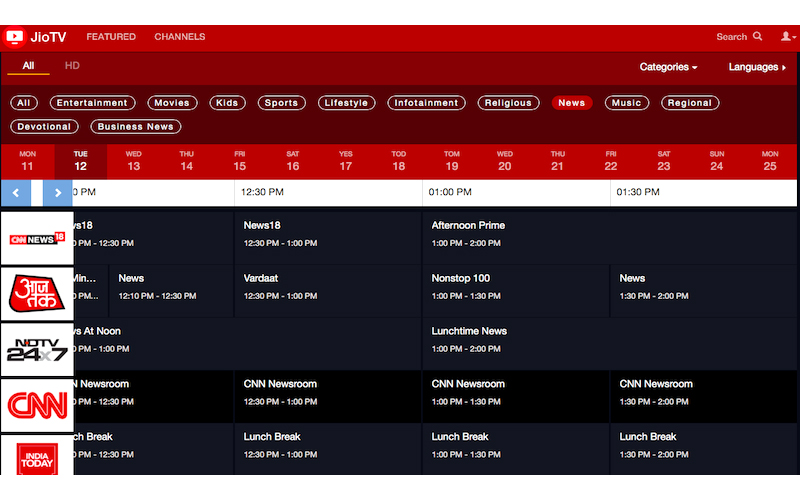Viewport: 800px width, 500px height.
Task: Open News18 12:30 PM - 1:00 PM program
Action: tap(328, 238)
